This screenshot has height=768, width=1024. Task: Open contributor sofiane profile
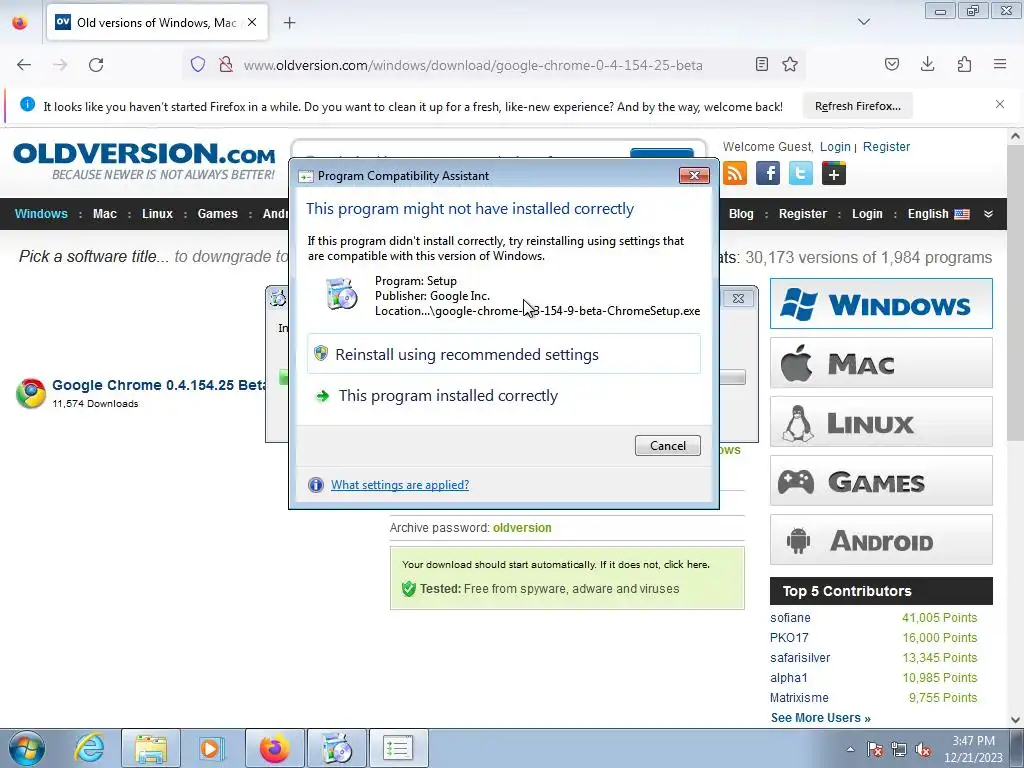pos(790,618)
